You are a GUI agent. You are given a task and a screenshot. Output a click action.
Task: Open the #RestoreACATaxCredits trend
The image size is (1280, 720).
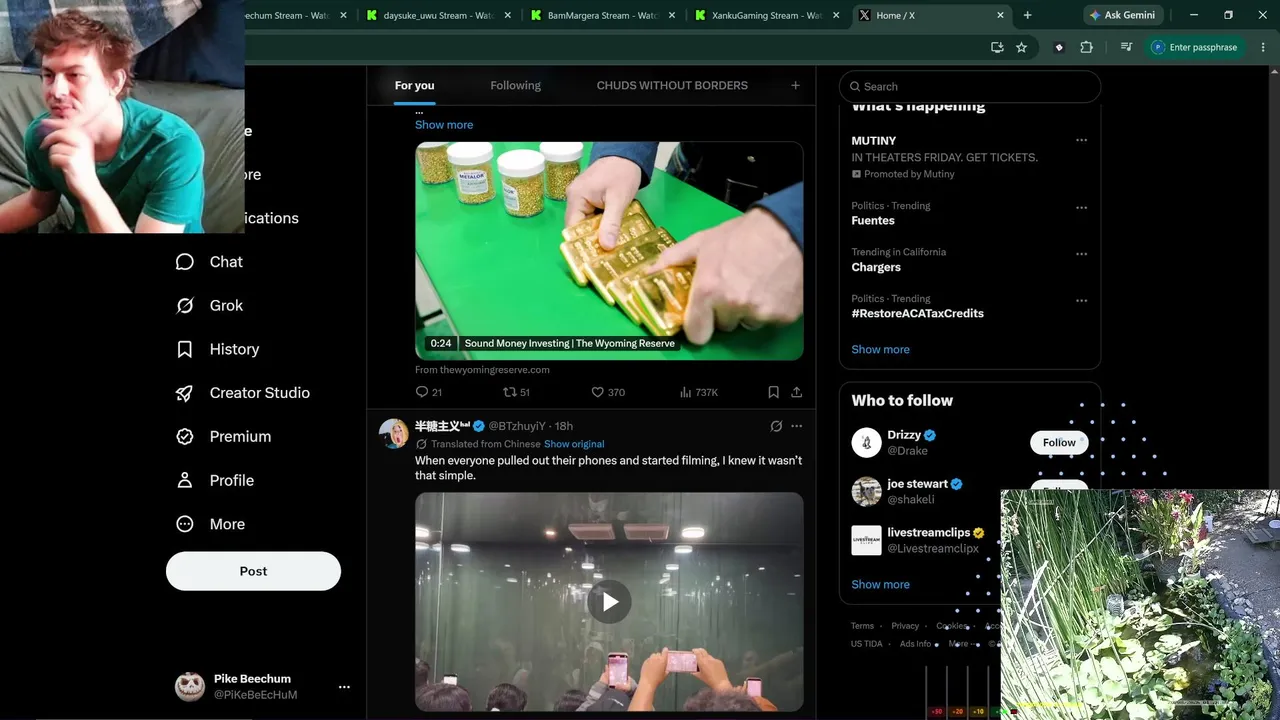click(917, 313)
